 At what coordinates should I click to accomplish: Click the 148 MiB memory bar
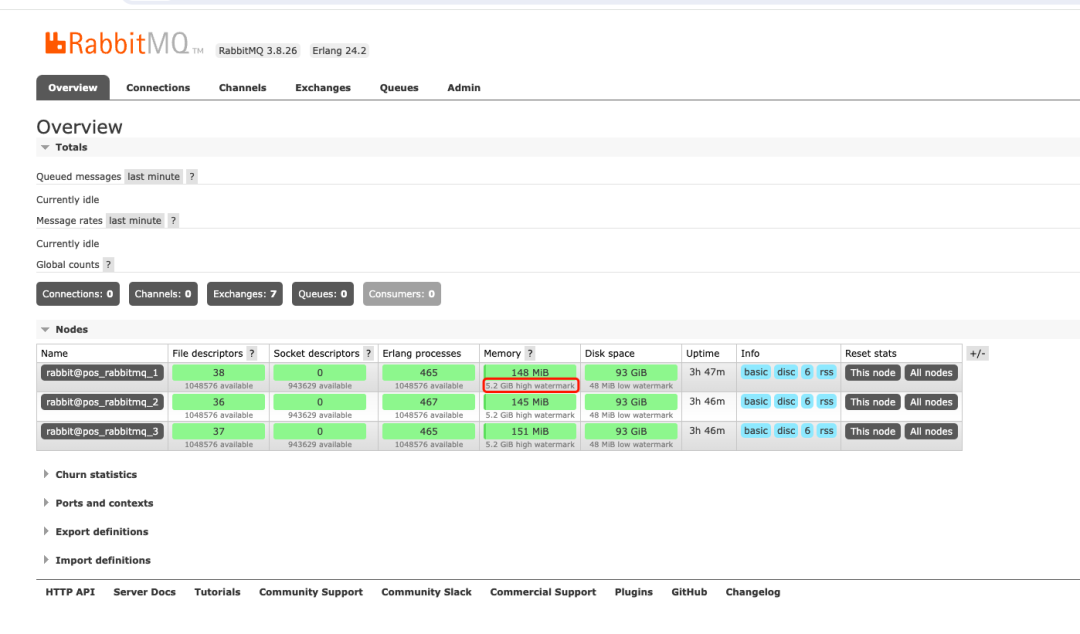tap(530, 373)
